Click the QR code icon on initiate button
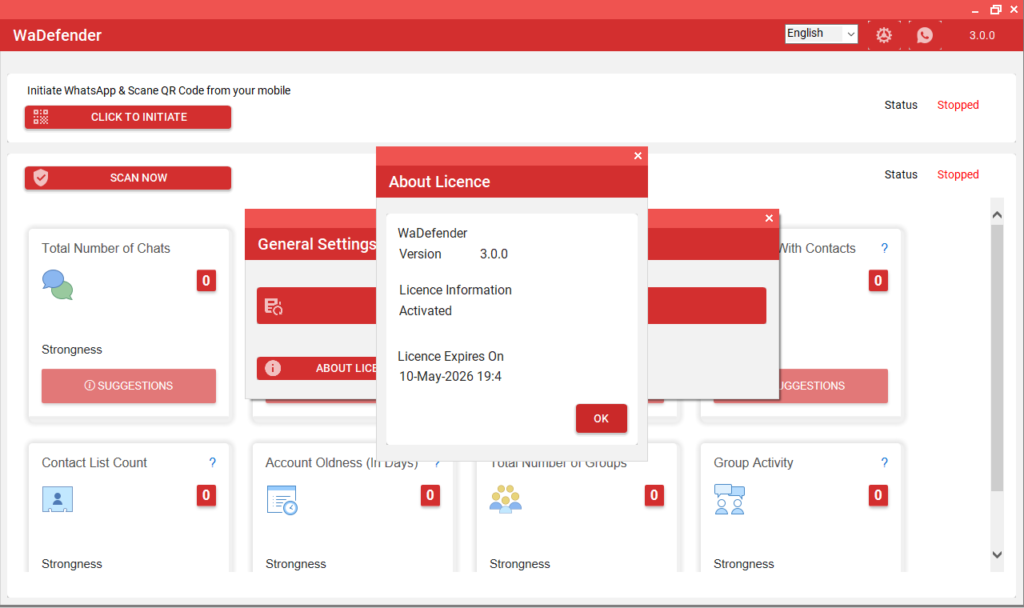Image resolution: width=1024 pixels, height=608 pixels. tap(40, 117)
